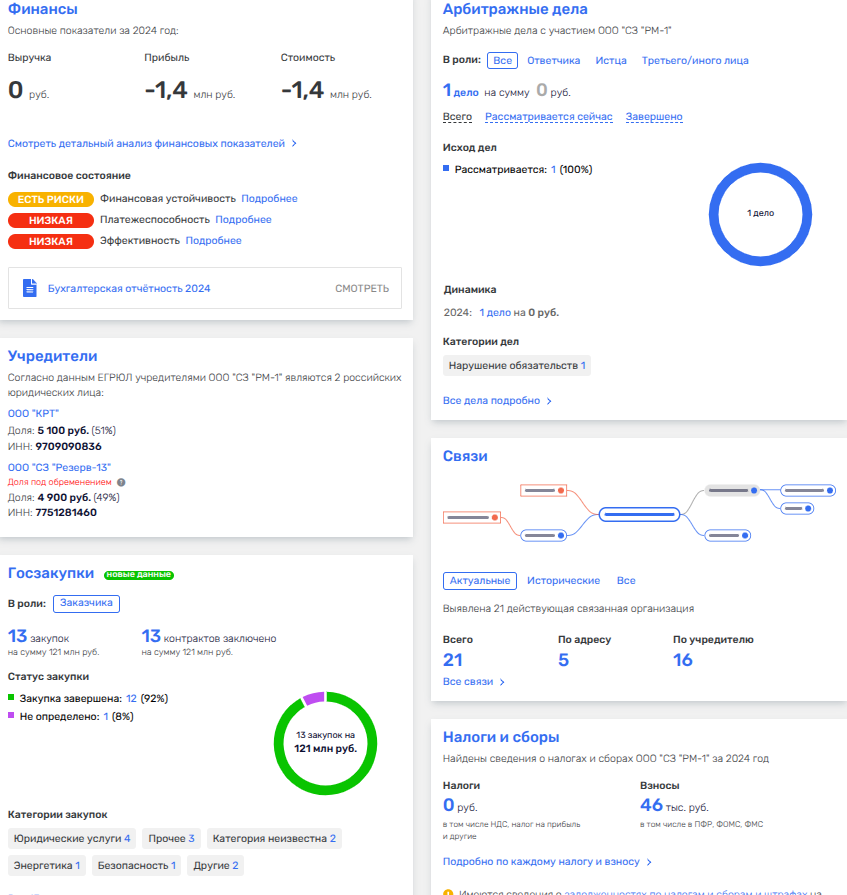Click the red ЕСТЬ РИСКИ status badge
The image size is (847, 895).
[x=50, y=199]
